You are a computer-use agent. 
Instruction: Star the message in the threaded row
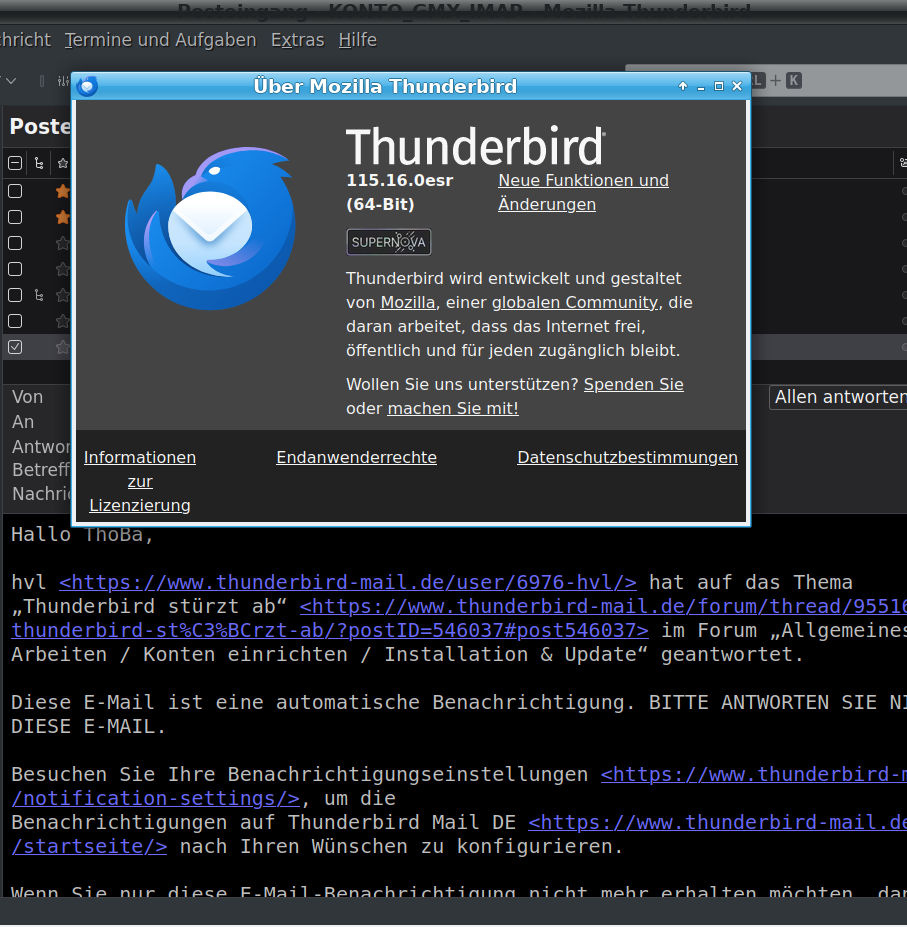63,295
